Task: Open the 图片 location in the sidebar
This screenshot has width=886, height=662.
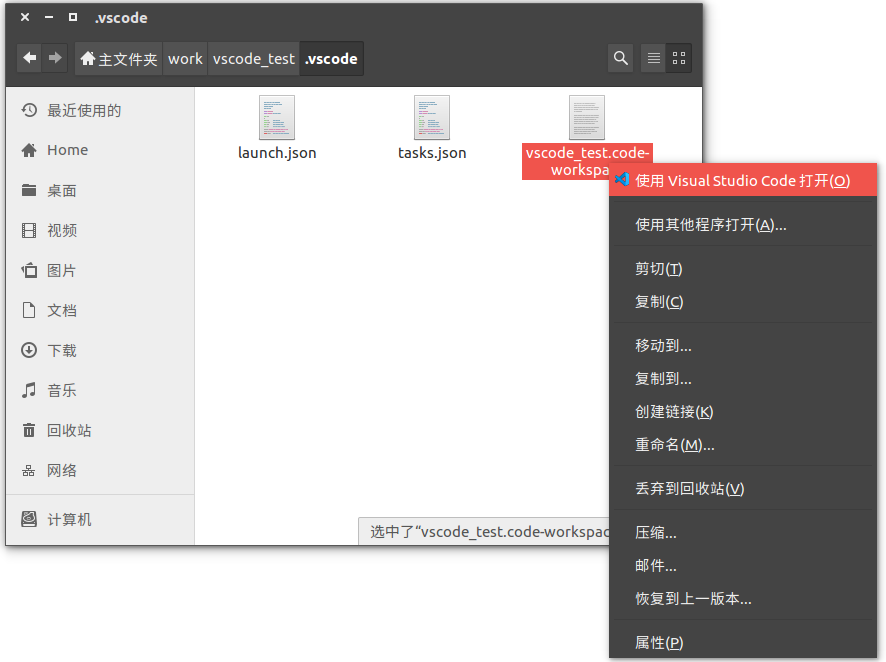Action: pos(100,270)
